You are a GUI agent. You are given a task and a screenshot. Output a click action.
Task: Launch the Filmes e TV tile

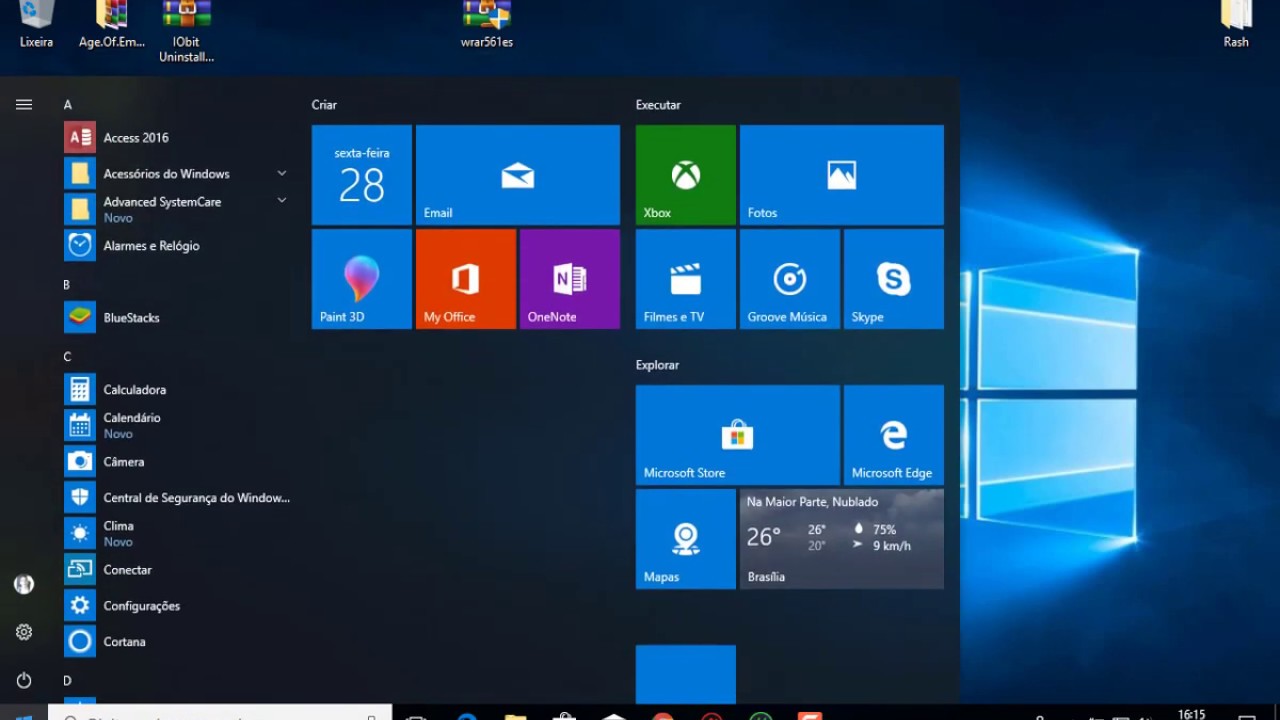(686, 279)
